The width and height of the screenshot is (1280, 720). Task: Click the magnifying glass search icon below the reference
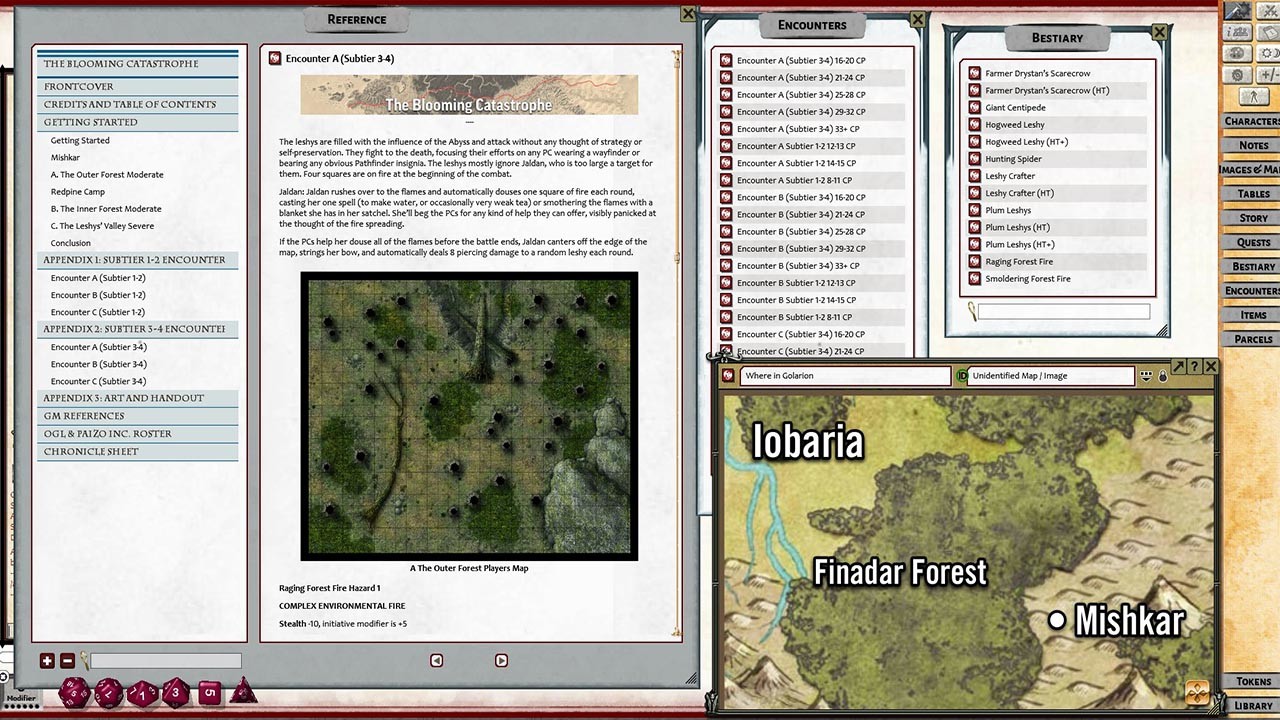pos(85,660)
